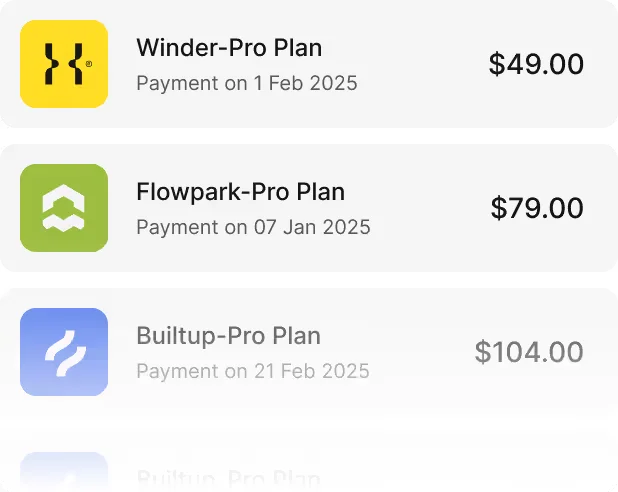Click the yellow Winder app icon
This screenshot has height=492, width=618.
(x=64, y=64)
